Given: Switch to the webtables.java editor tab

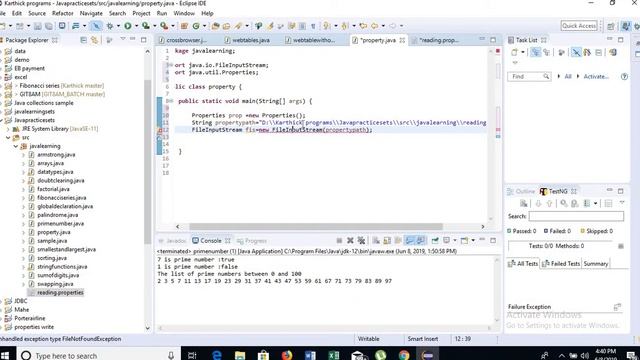Looking at the screenshot, I should (x=247, y=40).
